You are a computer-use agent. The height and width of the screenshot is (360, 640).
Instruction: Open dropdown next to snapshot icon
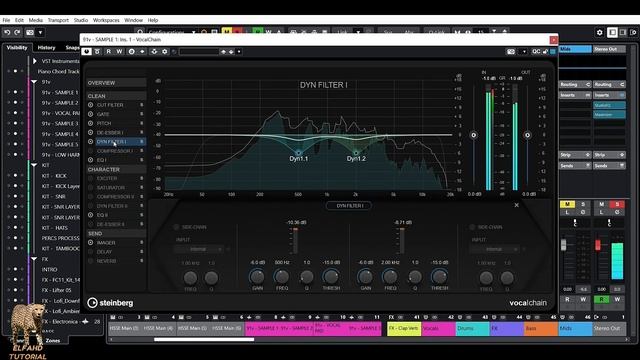pyautogui.click(x=524, y=51)
